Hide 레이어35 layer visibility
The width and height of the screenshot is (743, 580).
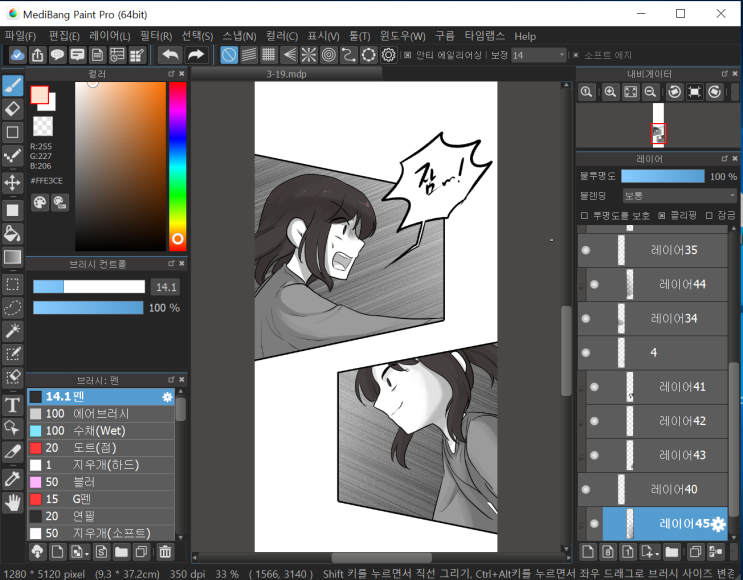point(586,250)
